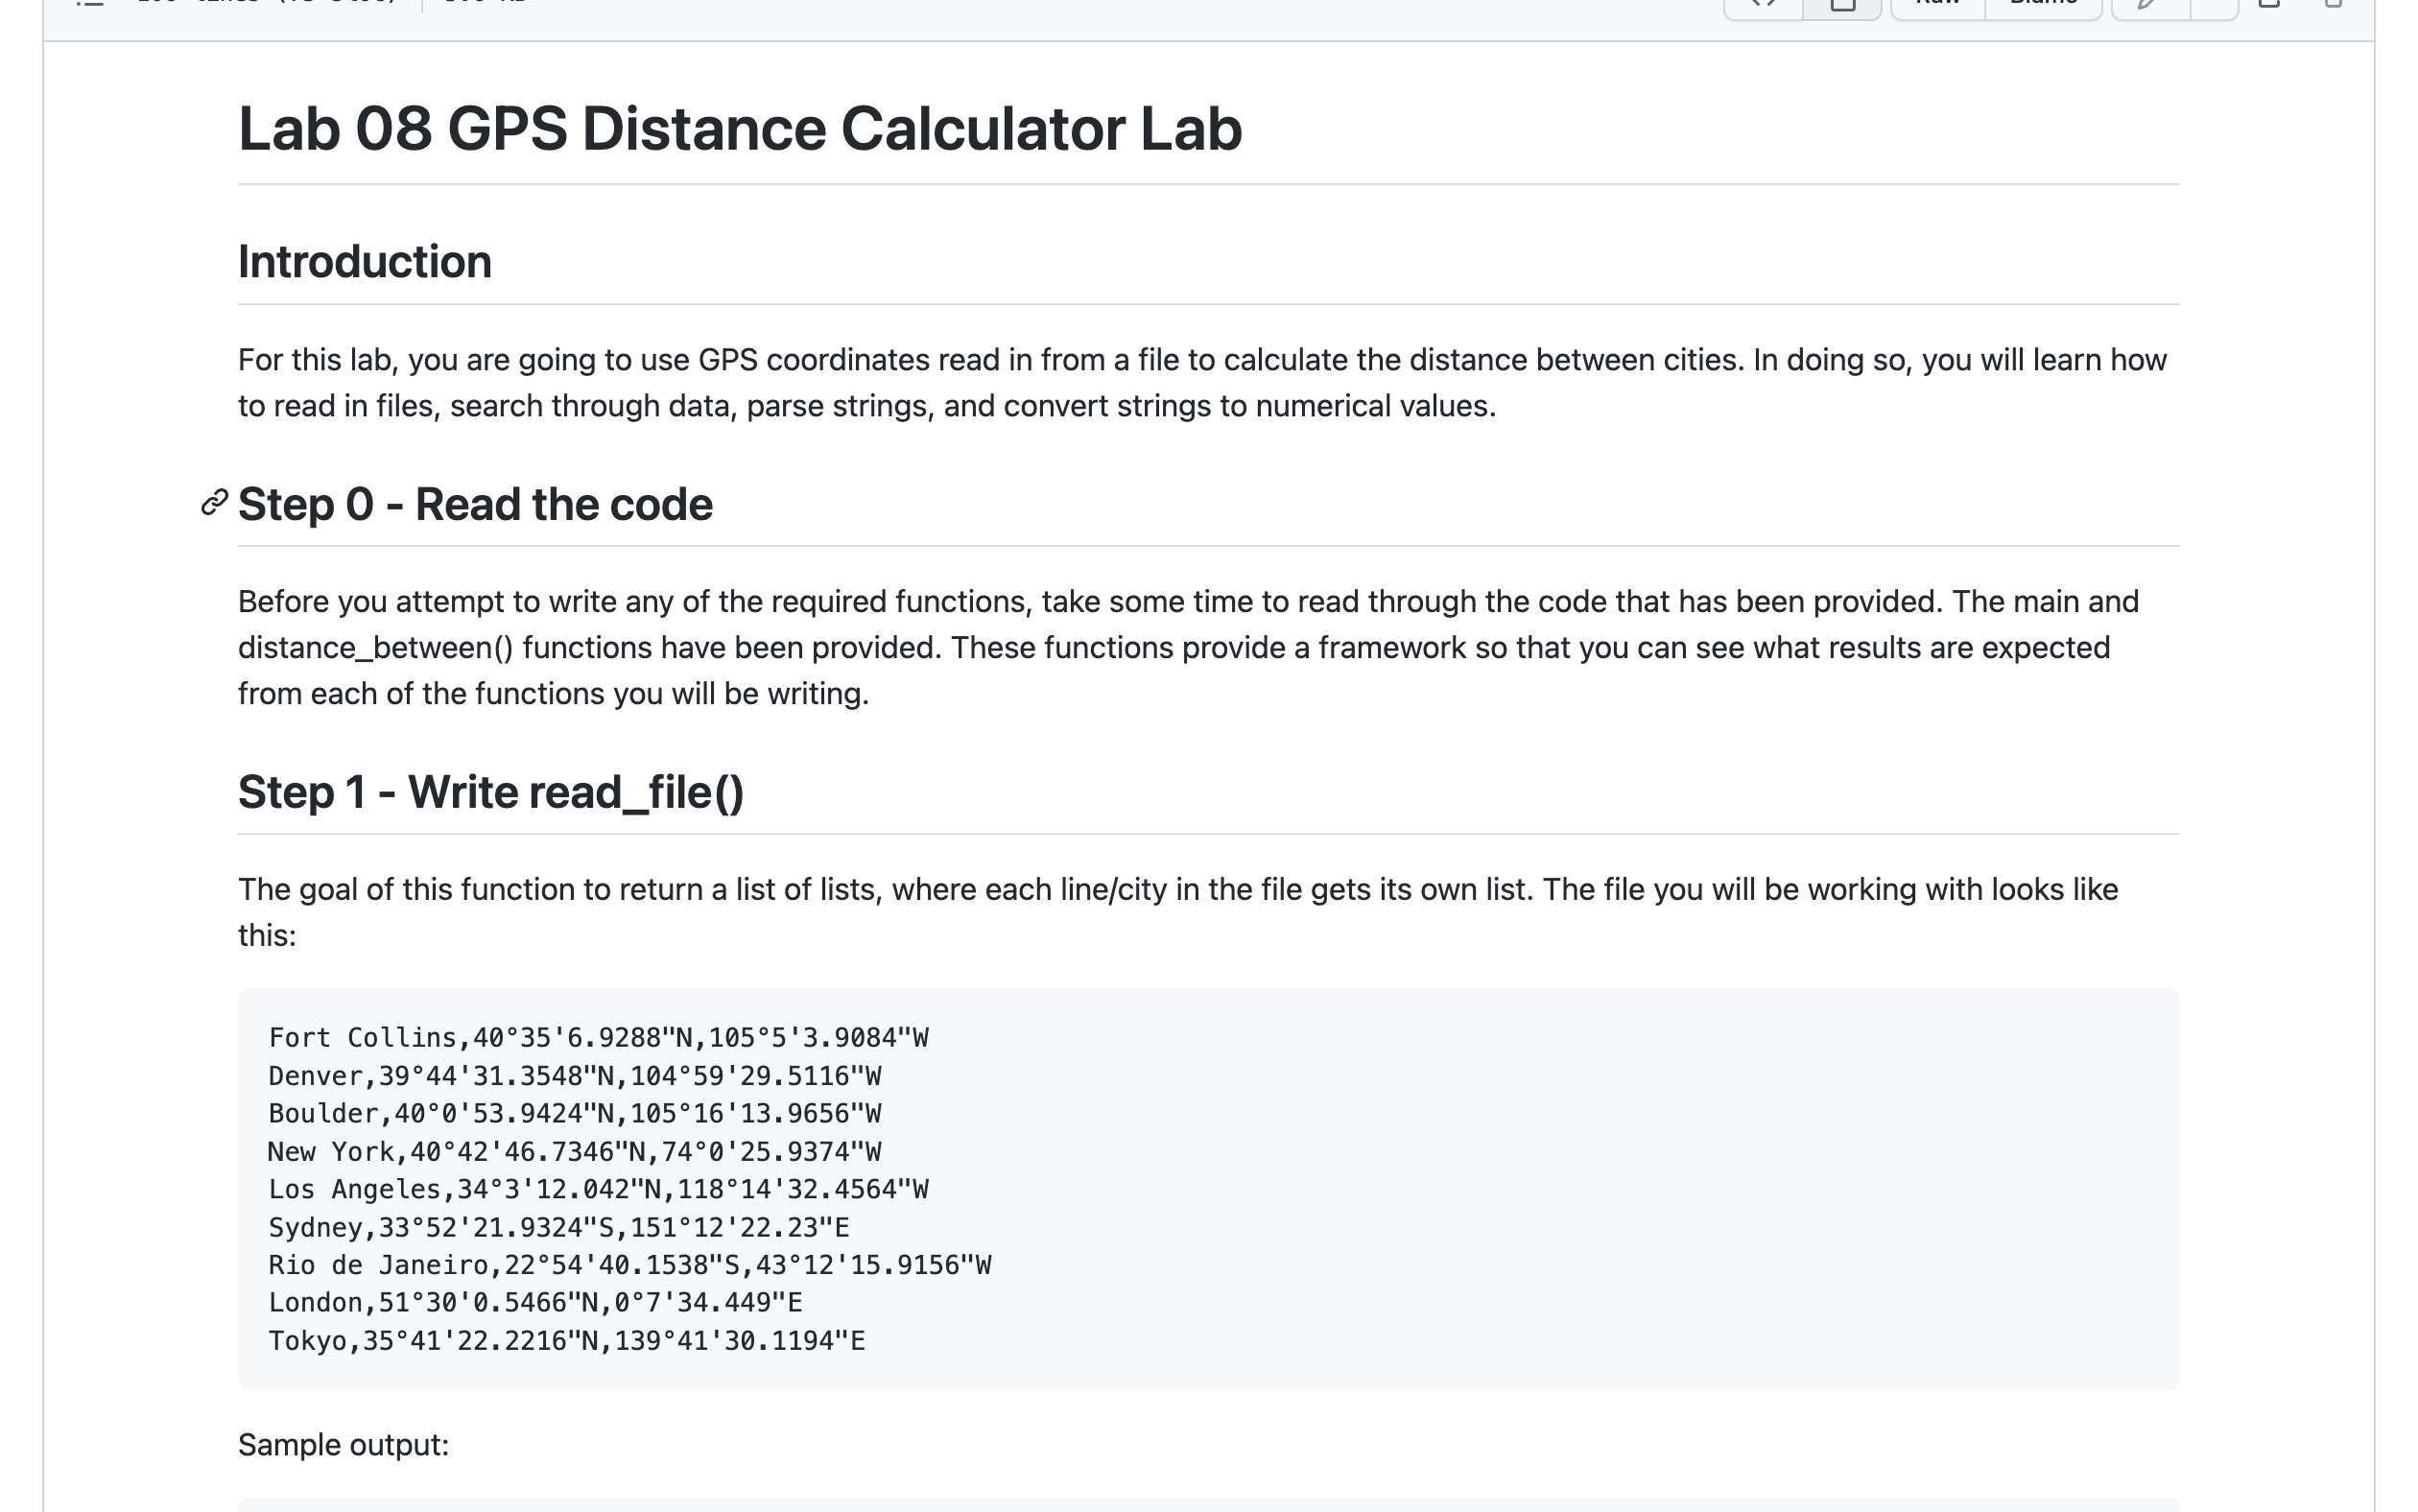The width and height of the screenshot is (2418, 1512).
Task: Open the file outline icon
Action: [x=91, y=3]
